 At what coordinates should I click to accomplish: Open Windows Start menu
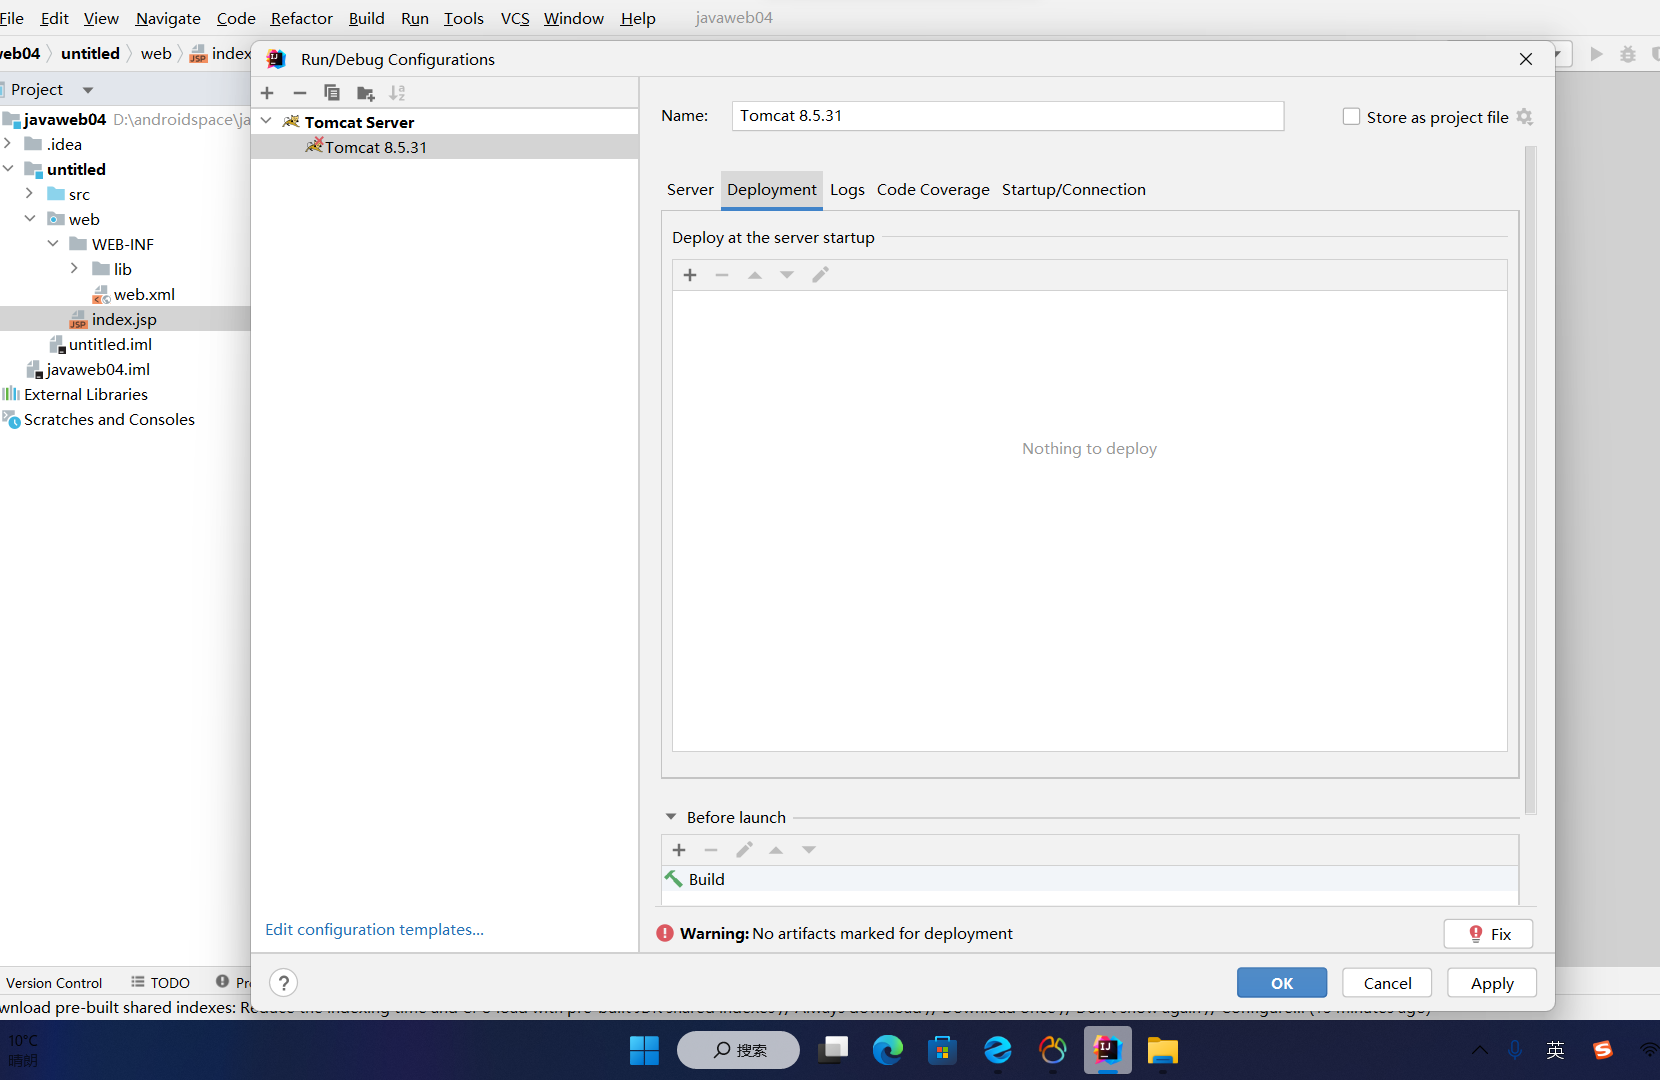click(644, 1050)
